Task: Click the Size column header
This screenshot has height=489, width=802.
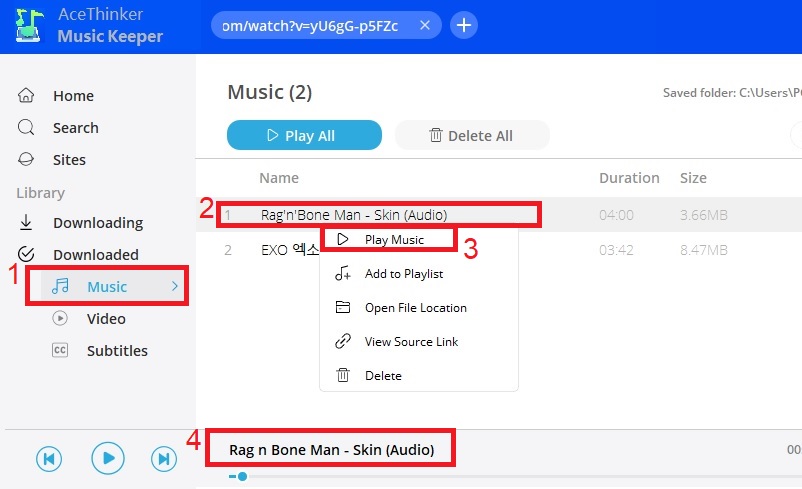Action: pyautogui.click(x=693, y=178)
